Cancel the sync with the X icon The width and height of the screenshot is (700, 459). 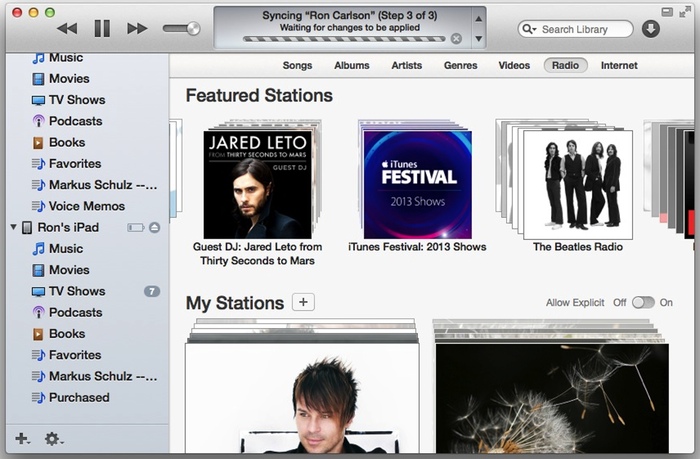pyautogui.click(x=456, y=39)
